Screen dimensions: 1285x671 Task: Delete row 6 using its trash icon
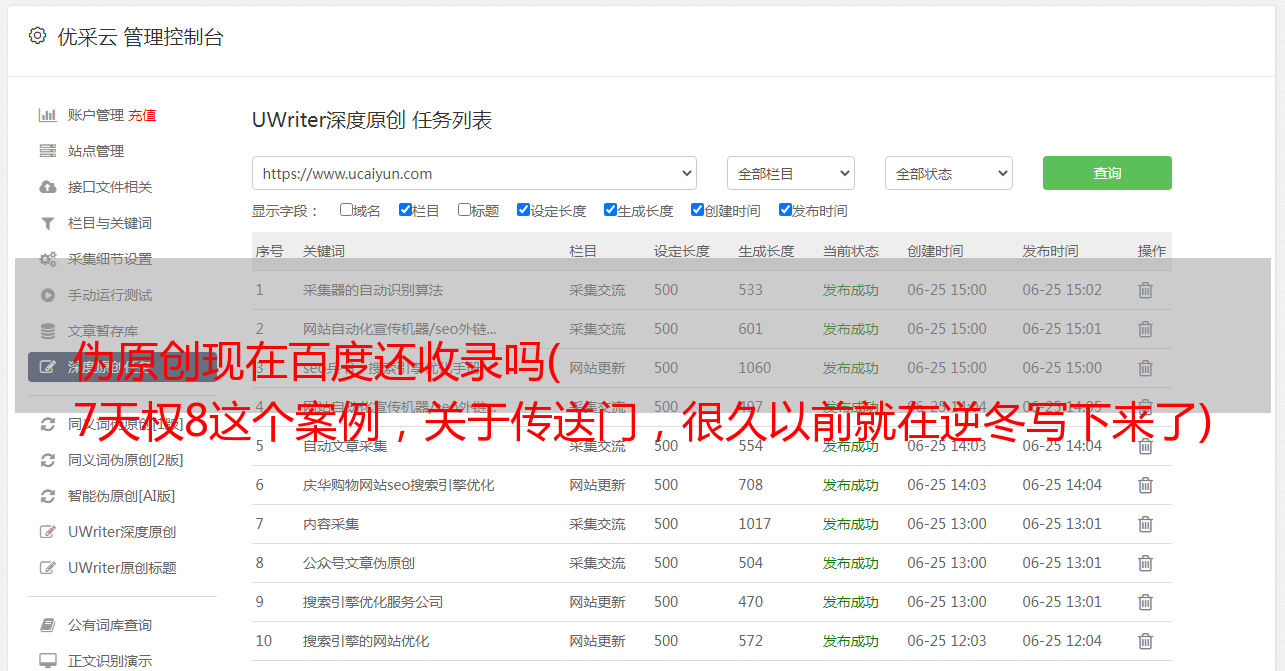tap(1145, 485)
